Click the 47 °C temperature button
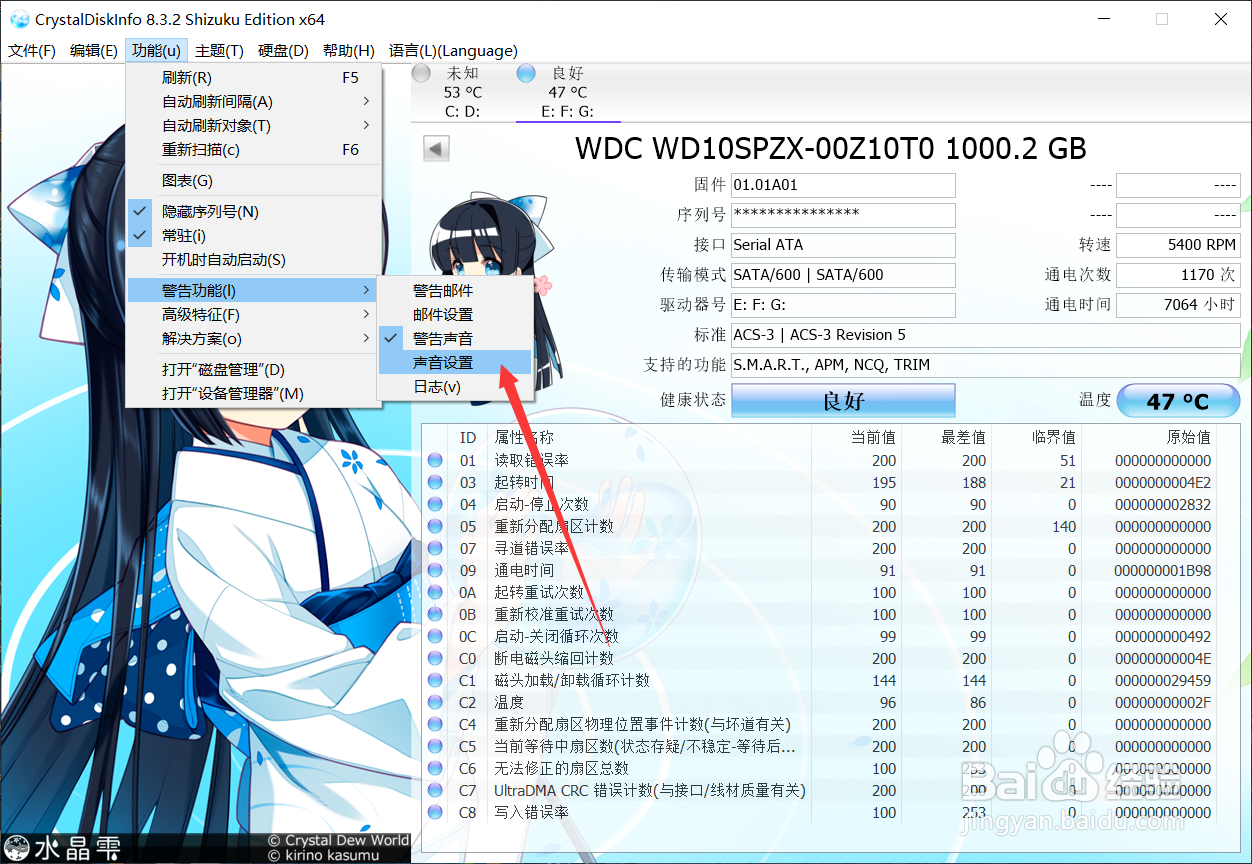 [x=1178, y=401]
